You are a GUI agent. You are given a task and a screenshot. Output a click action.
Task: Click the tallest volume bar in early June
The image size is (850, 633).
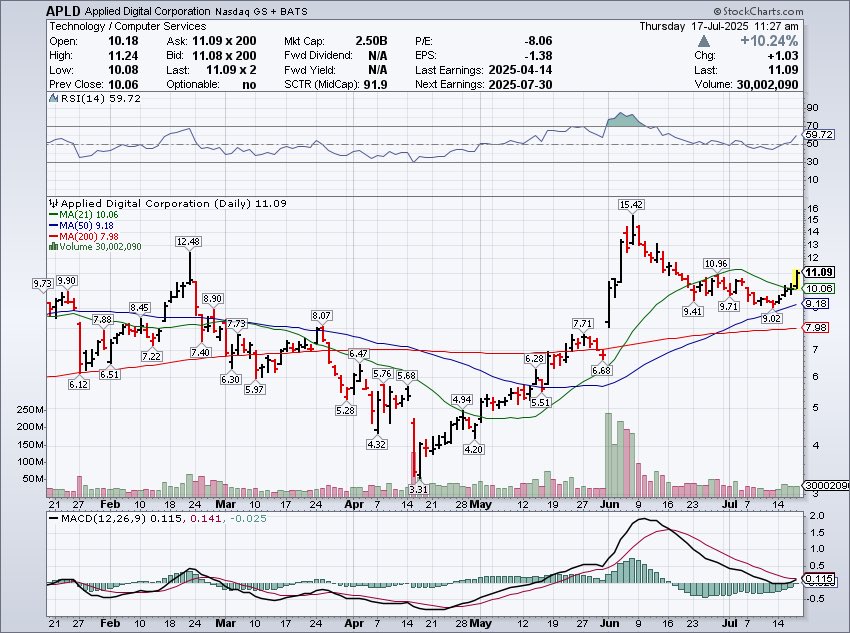(x=608, y=455)
